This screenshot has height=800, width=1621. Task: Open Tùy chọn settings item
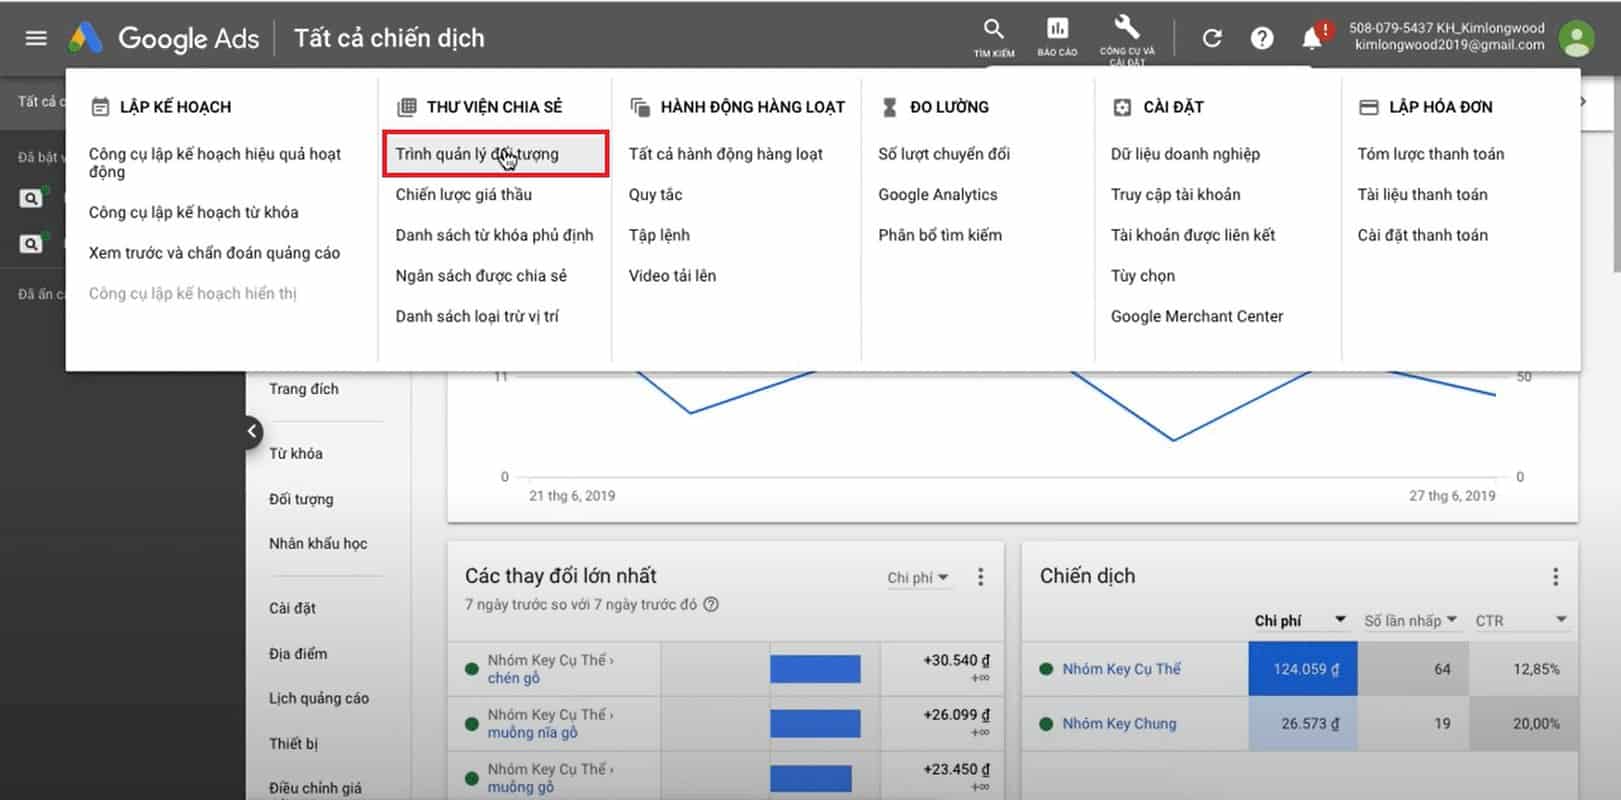click(1143, 276)
